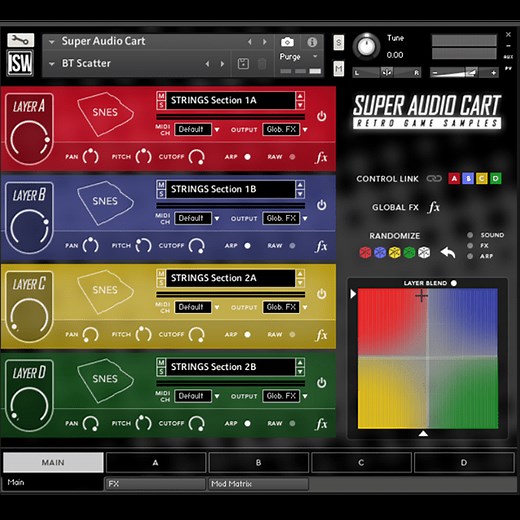Open the info icon in header
This screenshot has height=520, width=520.
pos(312,42)
